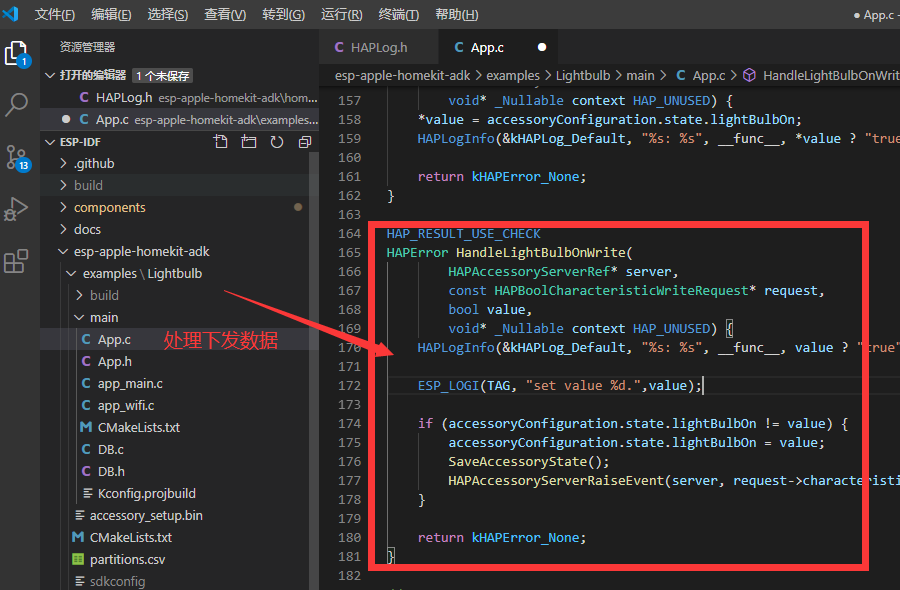Image resolution: width=900 pixels, height=590 pixels.
Task: Click SaveAccessoryState(); in editor
Action: click(x=529, y=461)
